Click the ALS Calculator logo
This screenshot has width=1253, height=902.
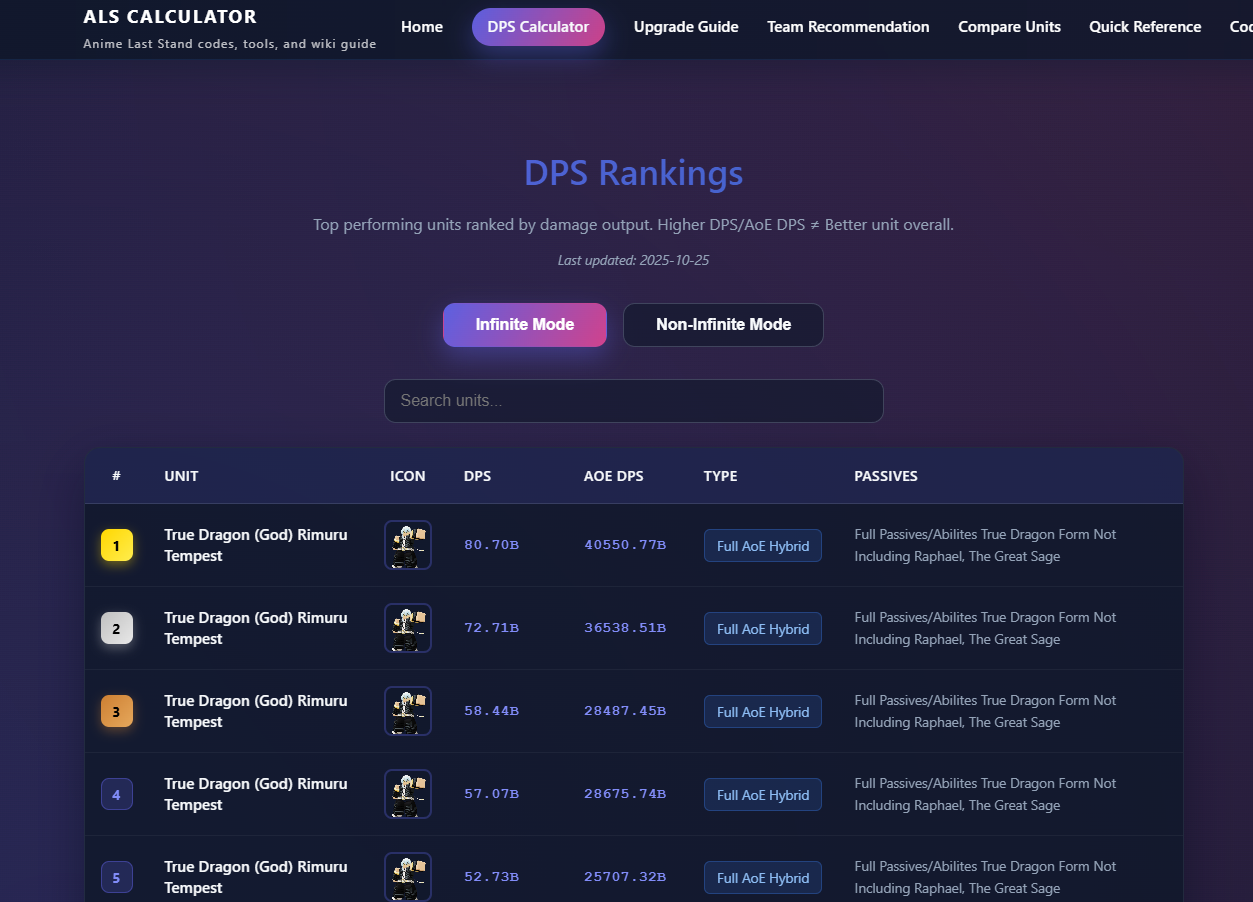[170, 16]
